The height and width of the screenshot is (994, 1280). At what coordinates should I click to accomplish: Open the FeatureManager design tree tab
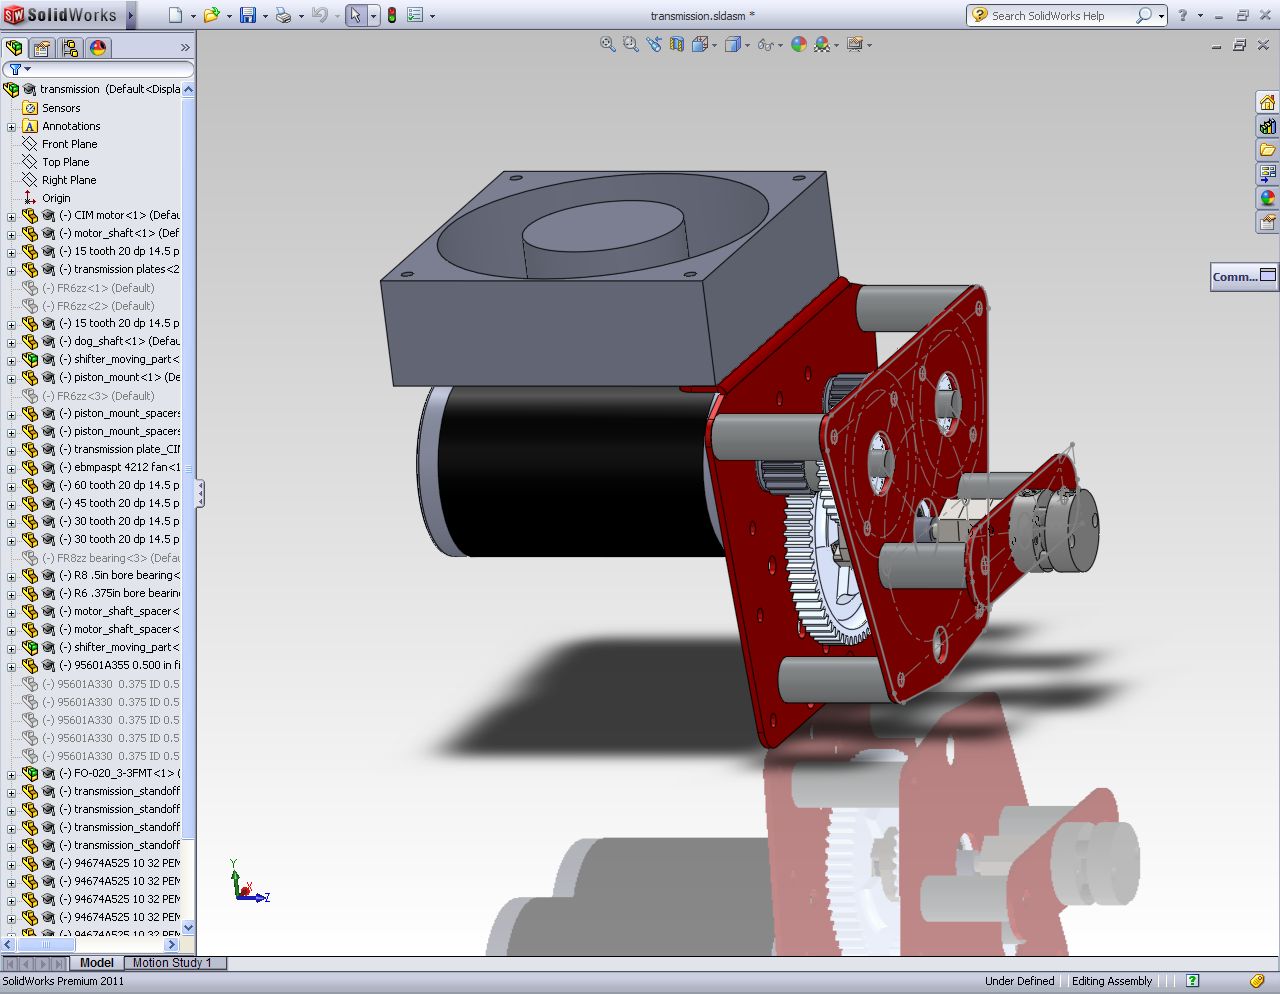coord(15,48)
